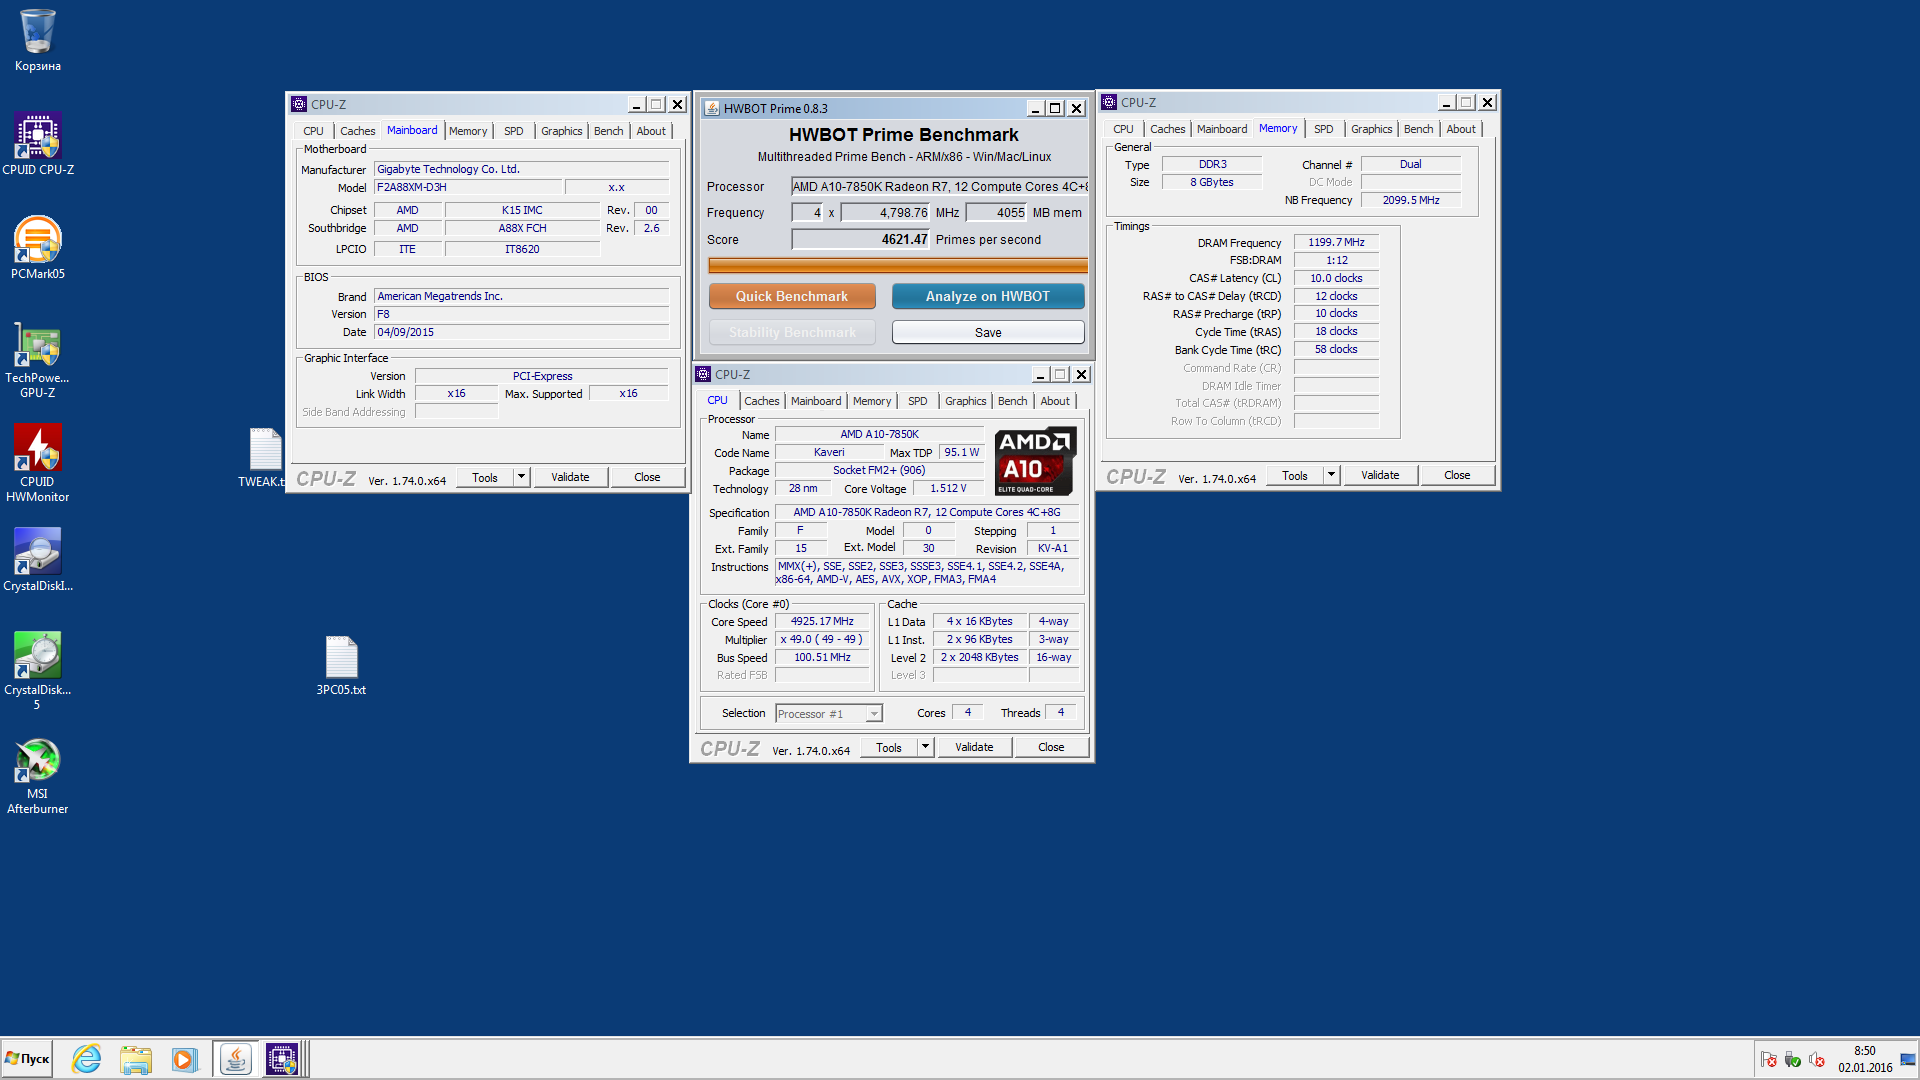Open Internet Explorer from the taskbar

coord(87,1059)
